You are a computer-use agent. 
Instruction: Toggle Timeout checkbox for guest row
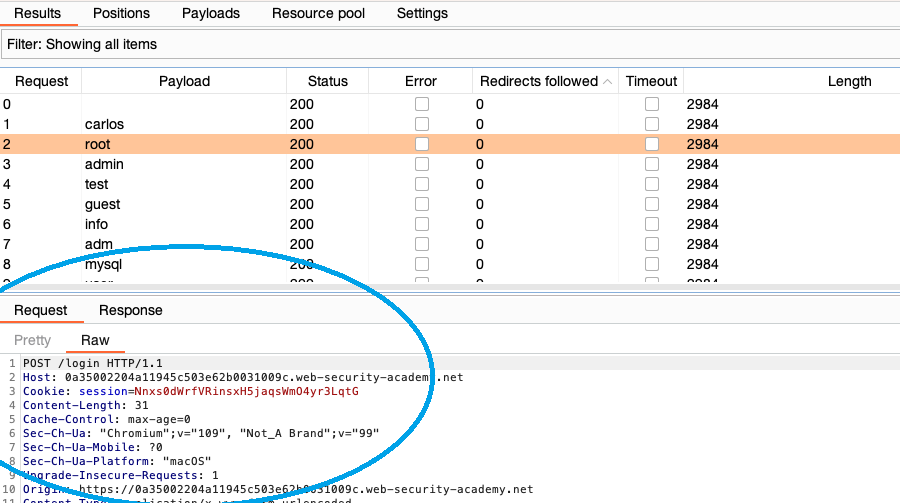click(651, 204)
